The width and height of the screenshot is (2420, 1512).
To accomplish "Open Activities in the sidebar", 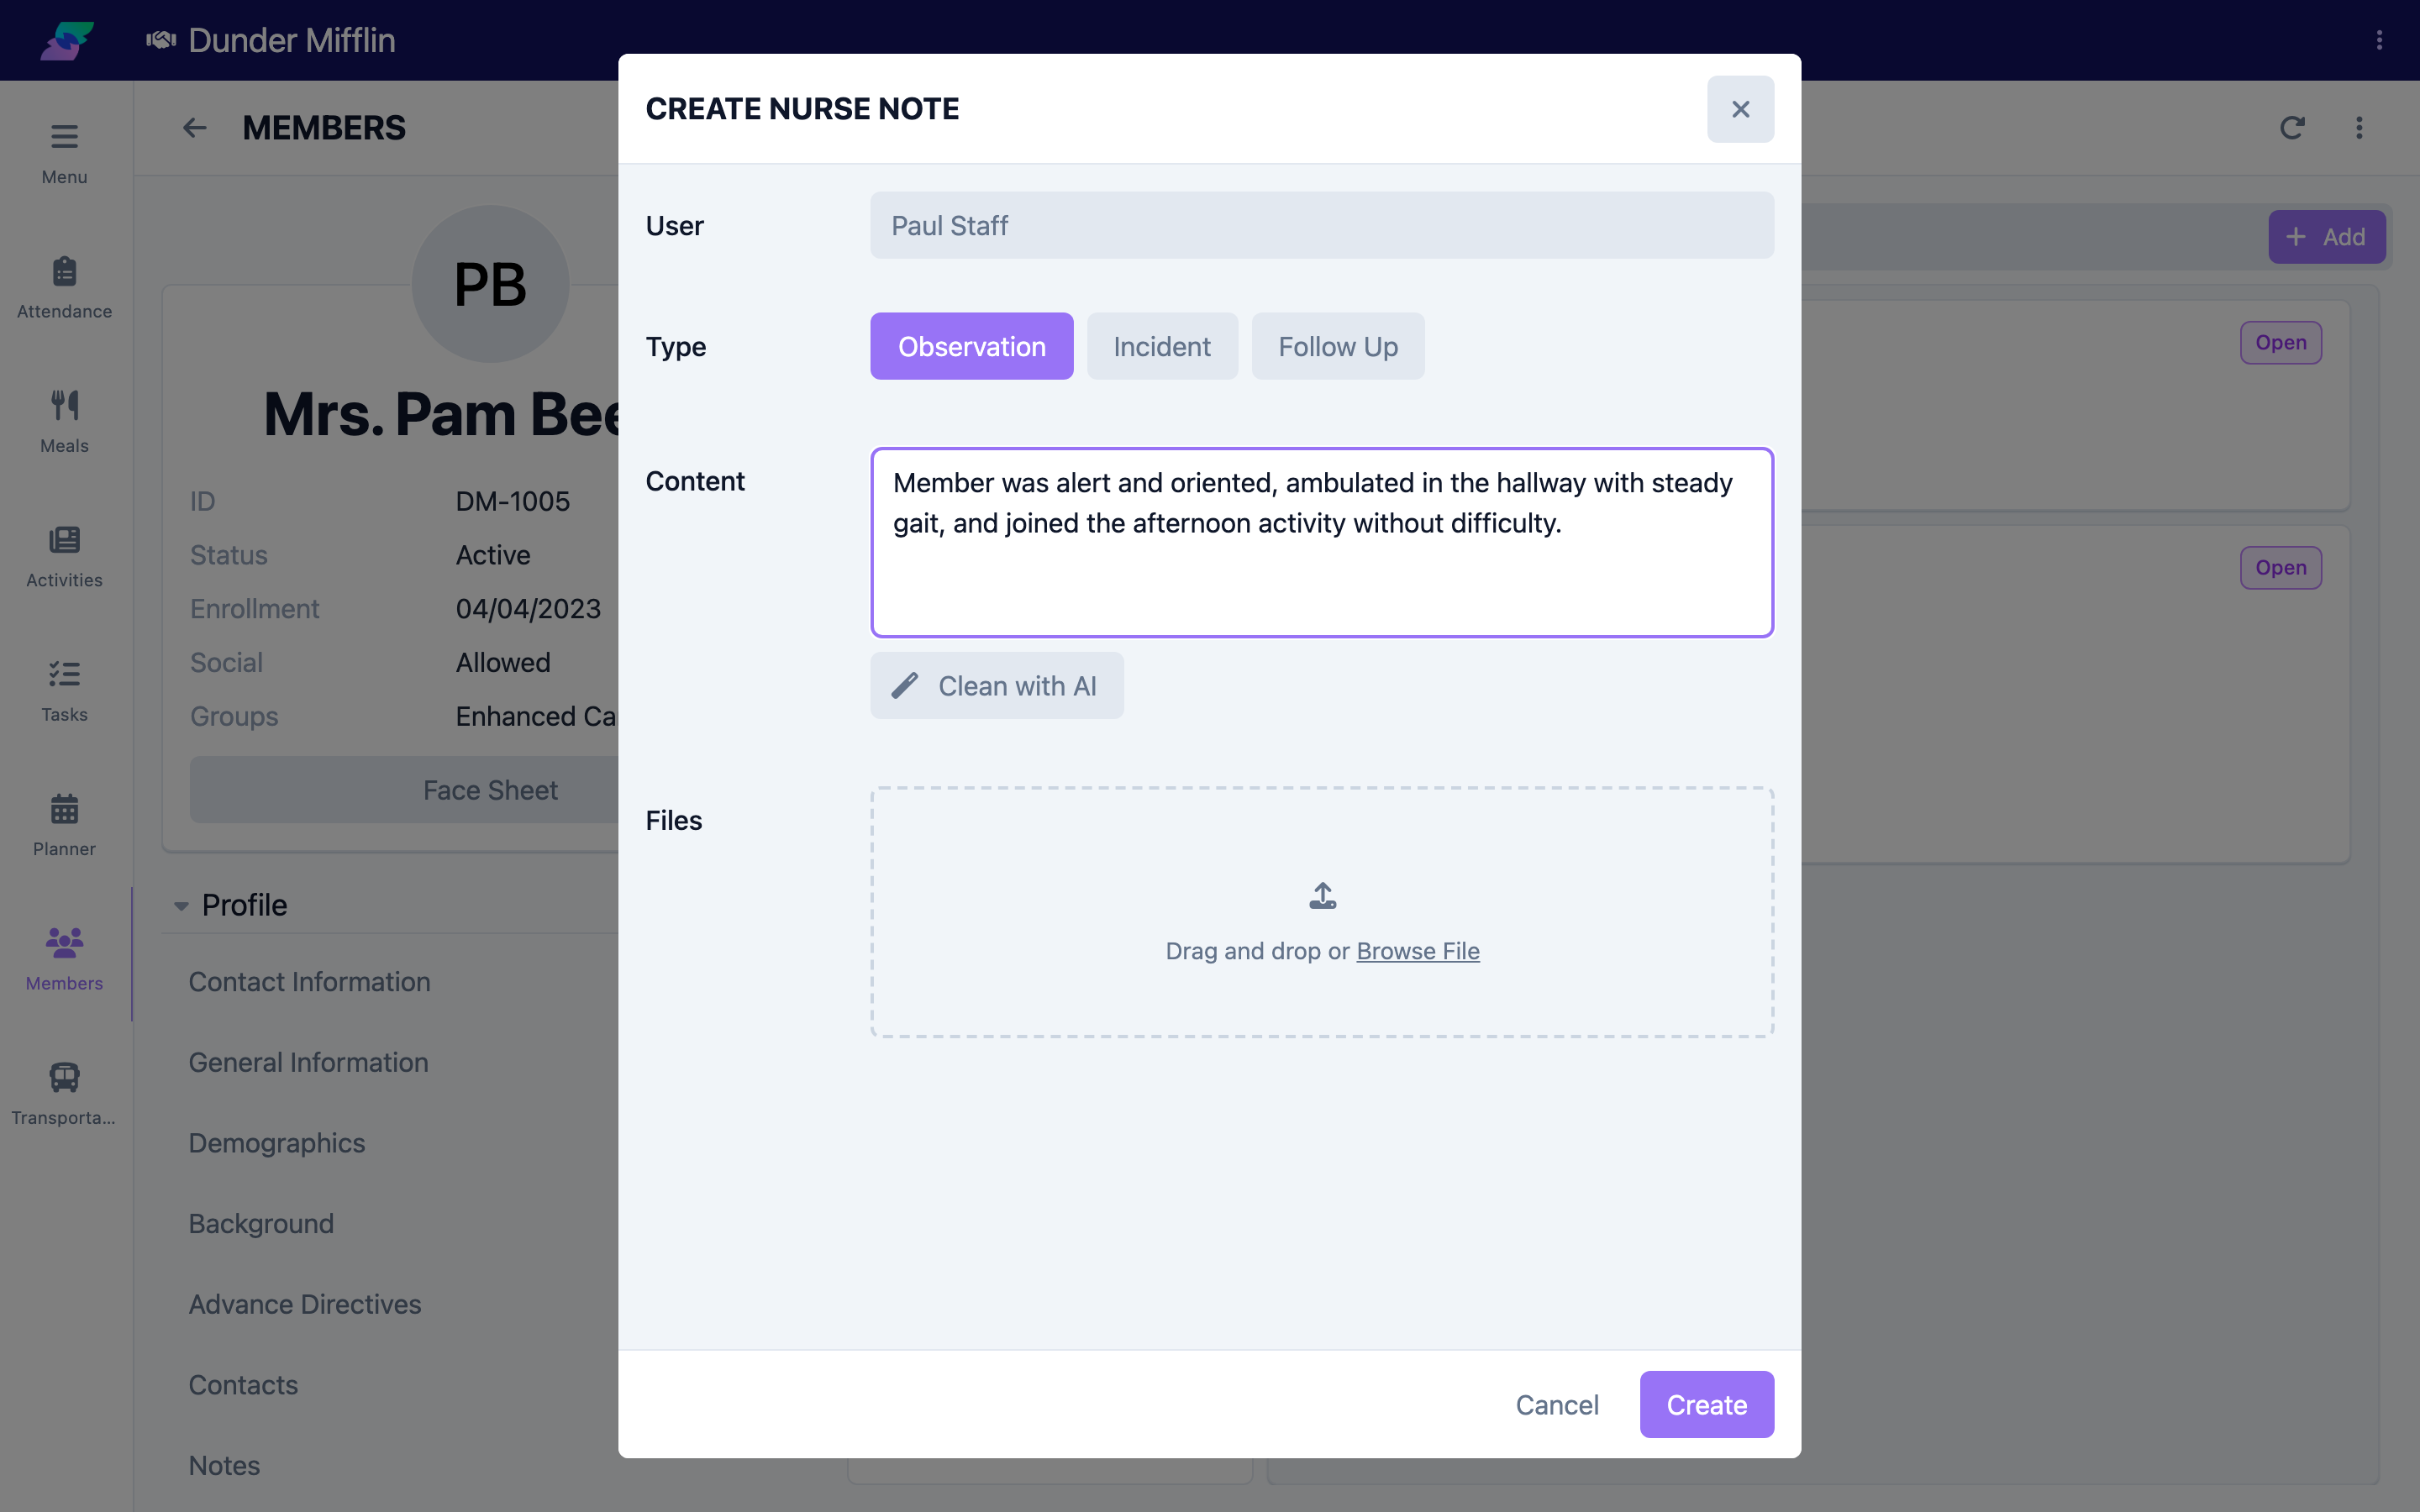I will 64,557.
